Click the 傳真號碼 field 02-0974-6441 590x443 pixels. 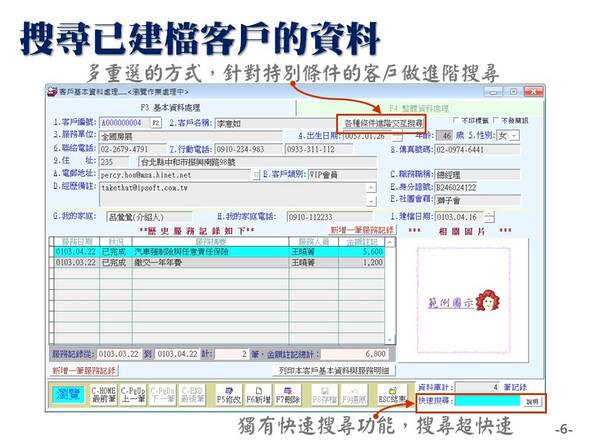tap(477, 149)
